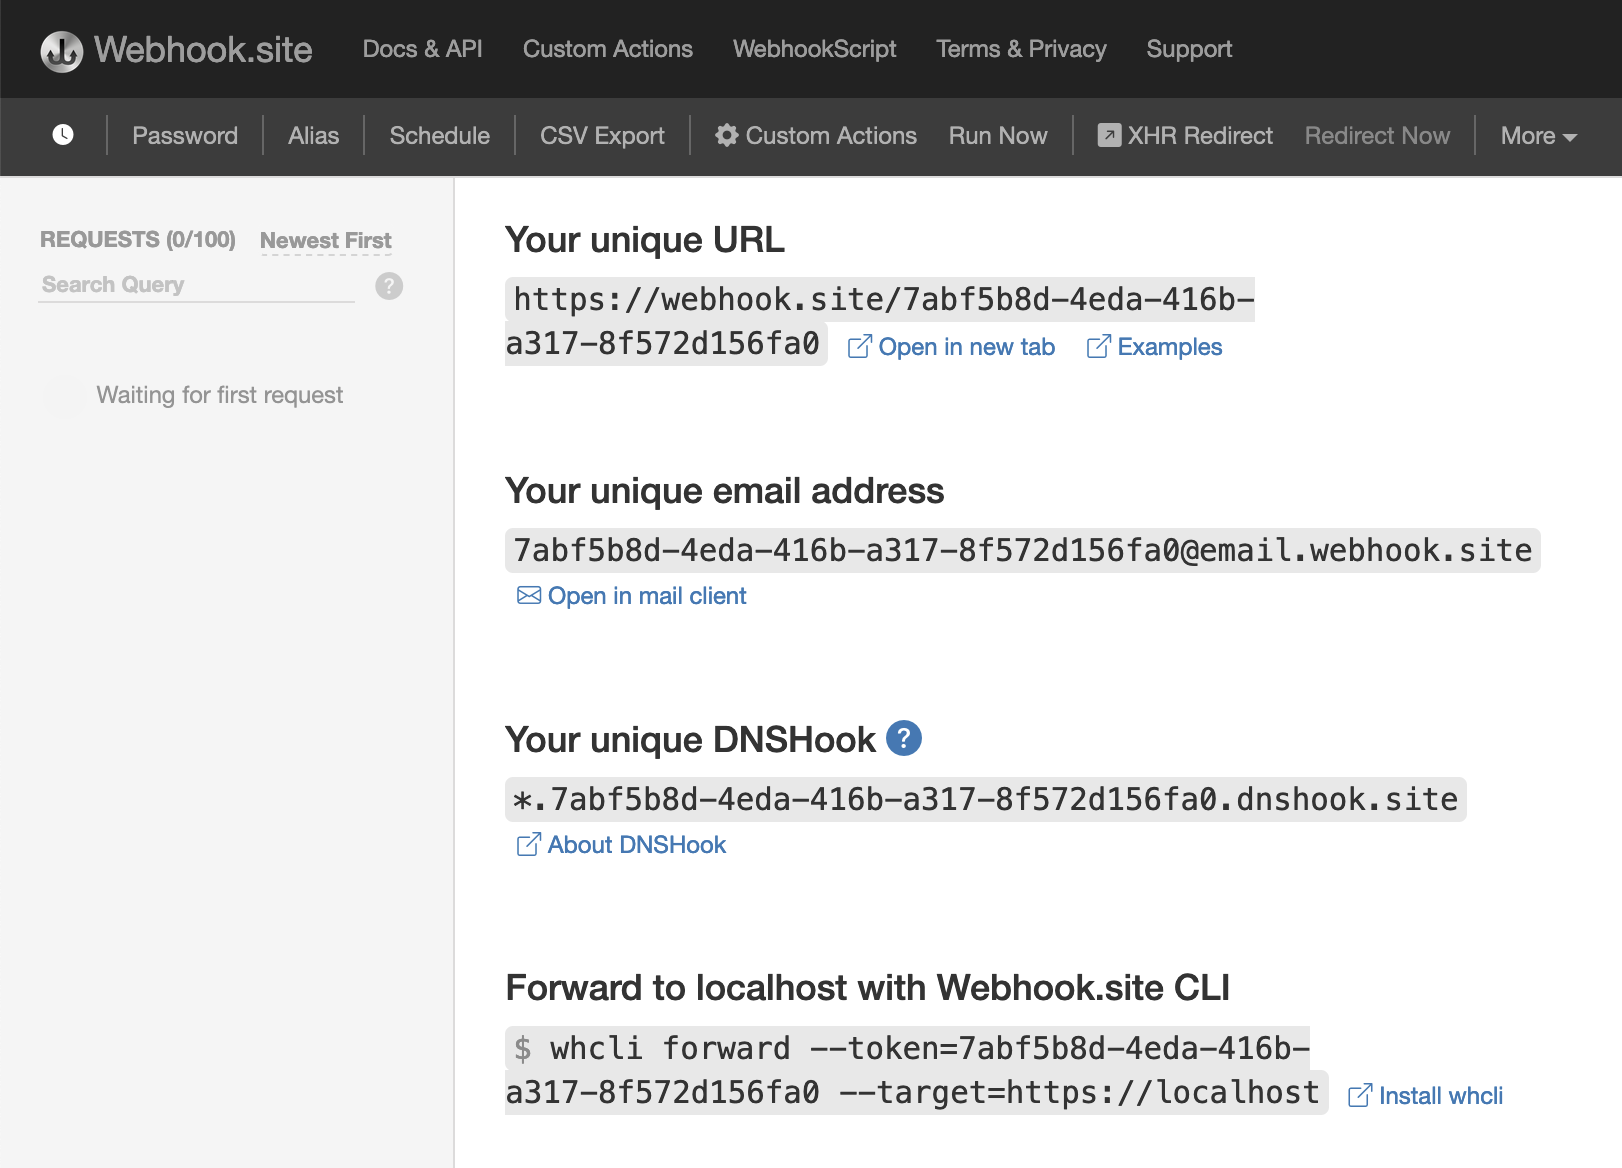This screenshot has height=1168, width=1622.
Task: Click external-link icon before Install whcli
Action: (1360, 1096)
